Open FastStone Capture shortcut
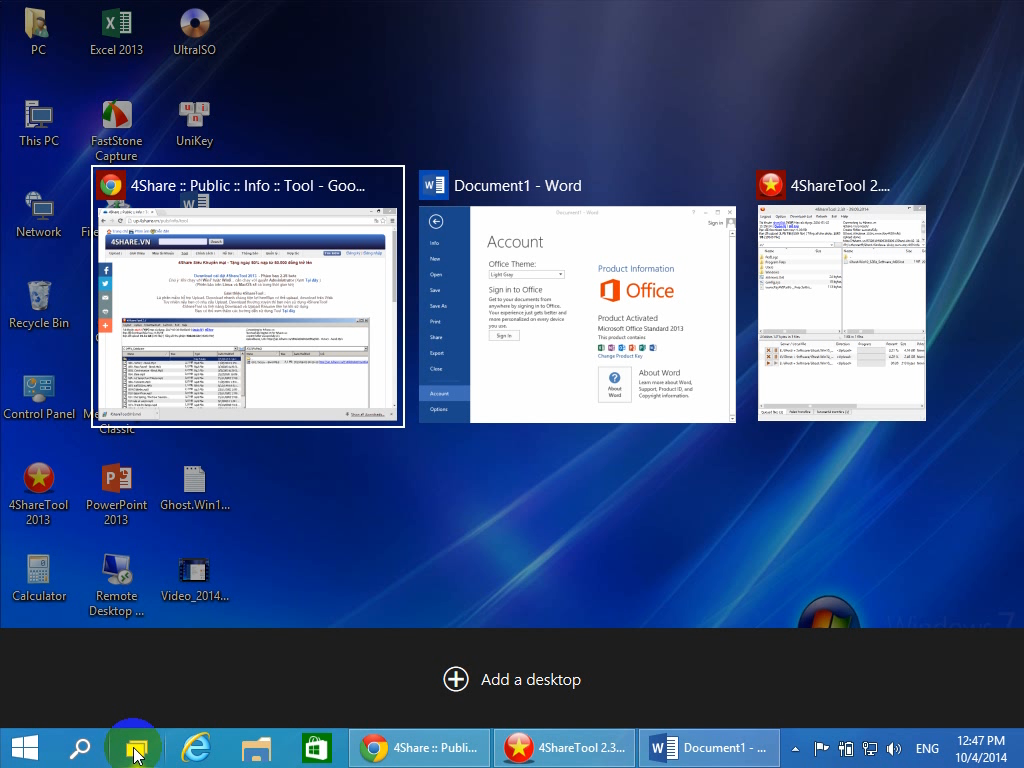Image resolution: width=1024 pixels, height=768 pixels. (x=116, y=130)
